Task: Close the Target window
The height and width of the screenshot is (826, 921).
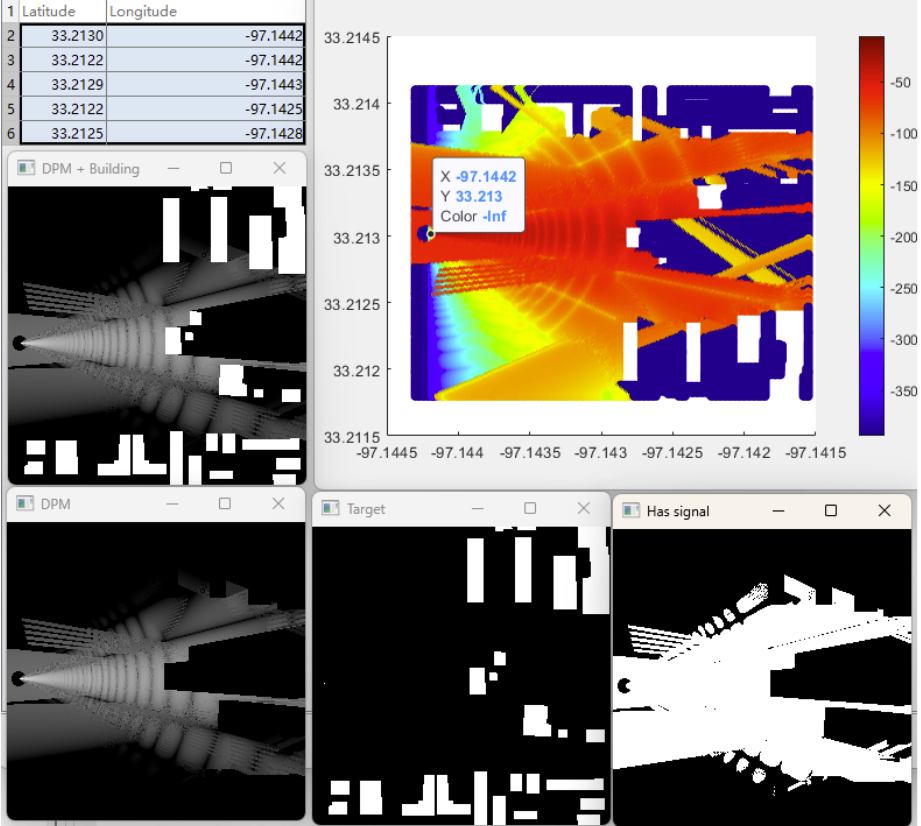Action: pyautogui.click(x=584, y=509)
